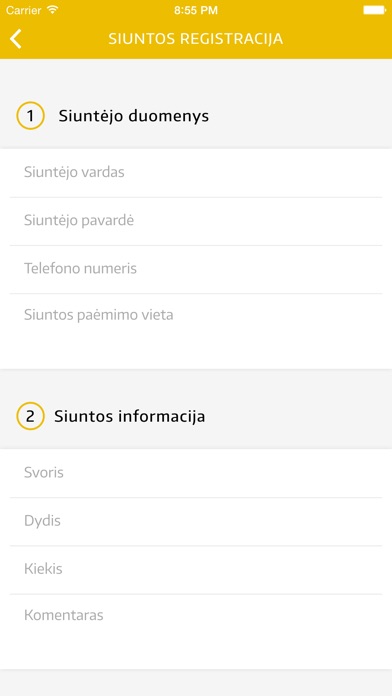Select the Svoris field

click(x=196, y=473)
